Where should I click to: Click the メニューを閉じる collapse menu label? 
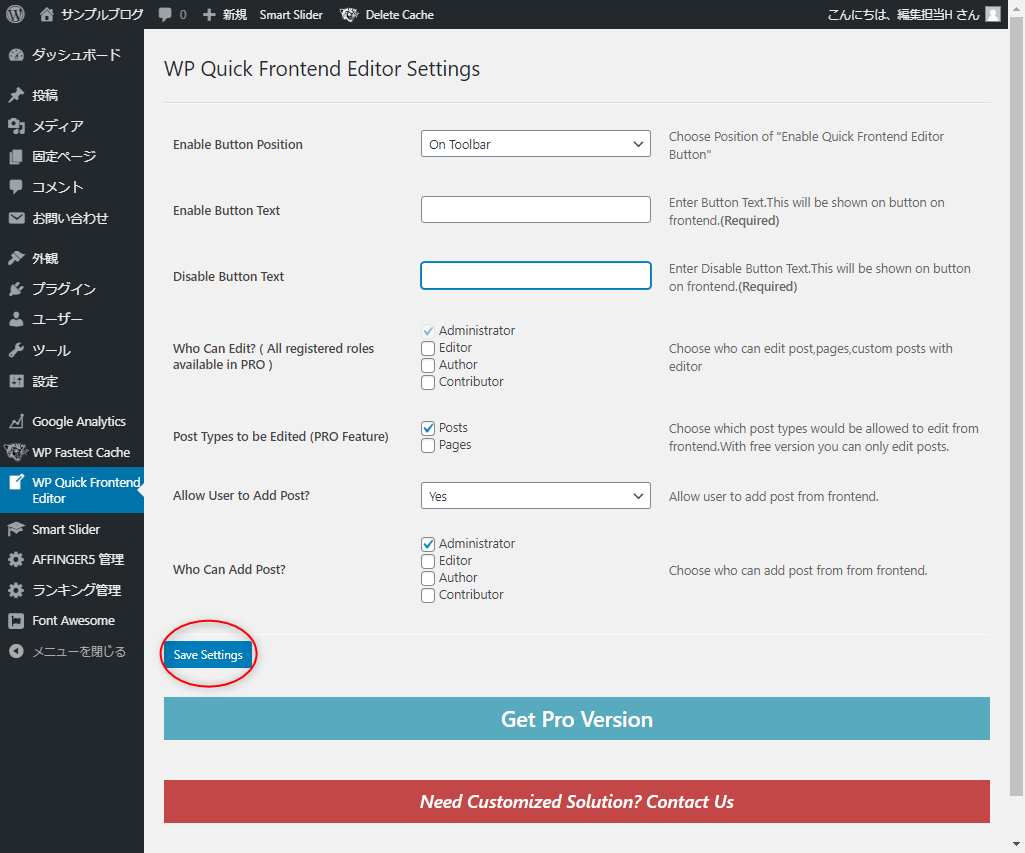[78, 652]
